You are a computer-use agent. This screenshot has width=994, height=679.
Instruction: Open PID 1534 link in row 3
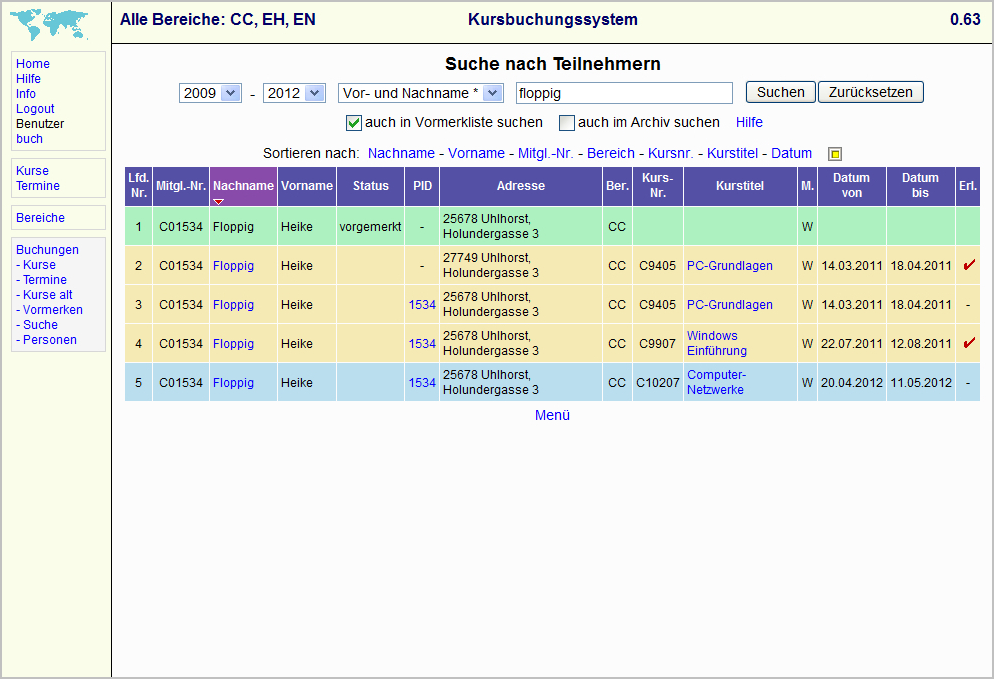(x=422, y=305)
